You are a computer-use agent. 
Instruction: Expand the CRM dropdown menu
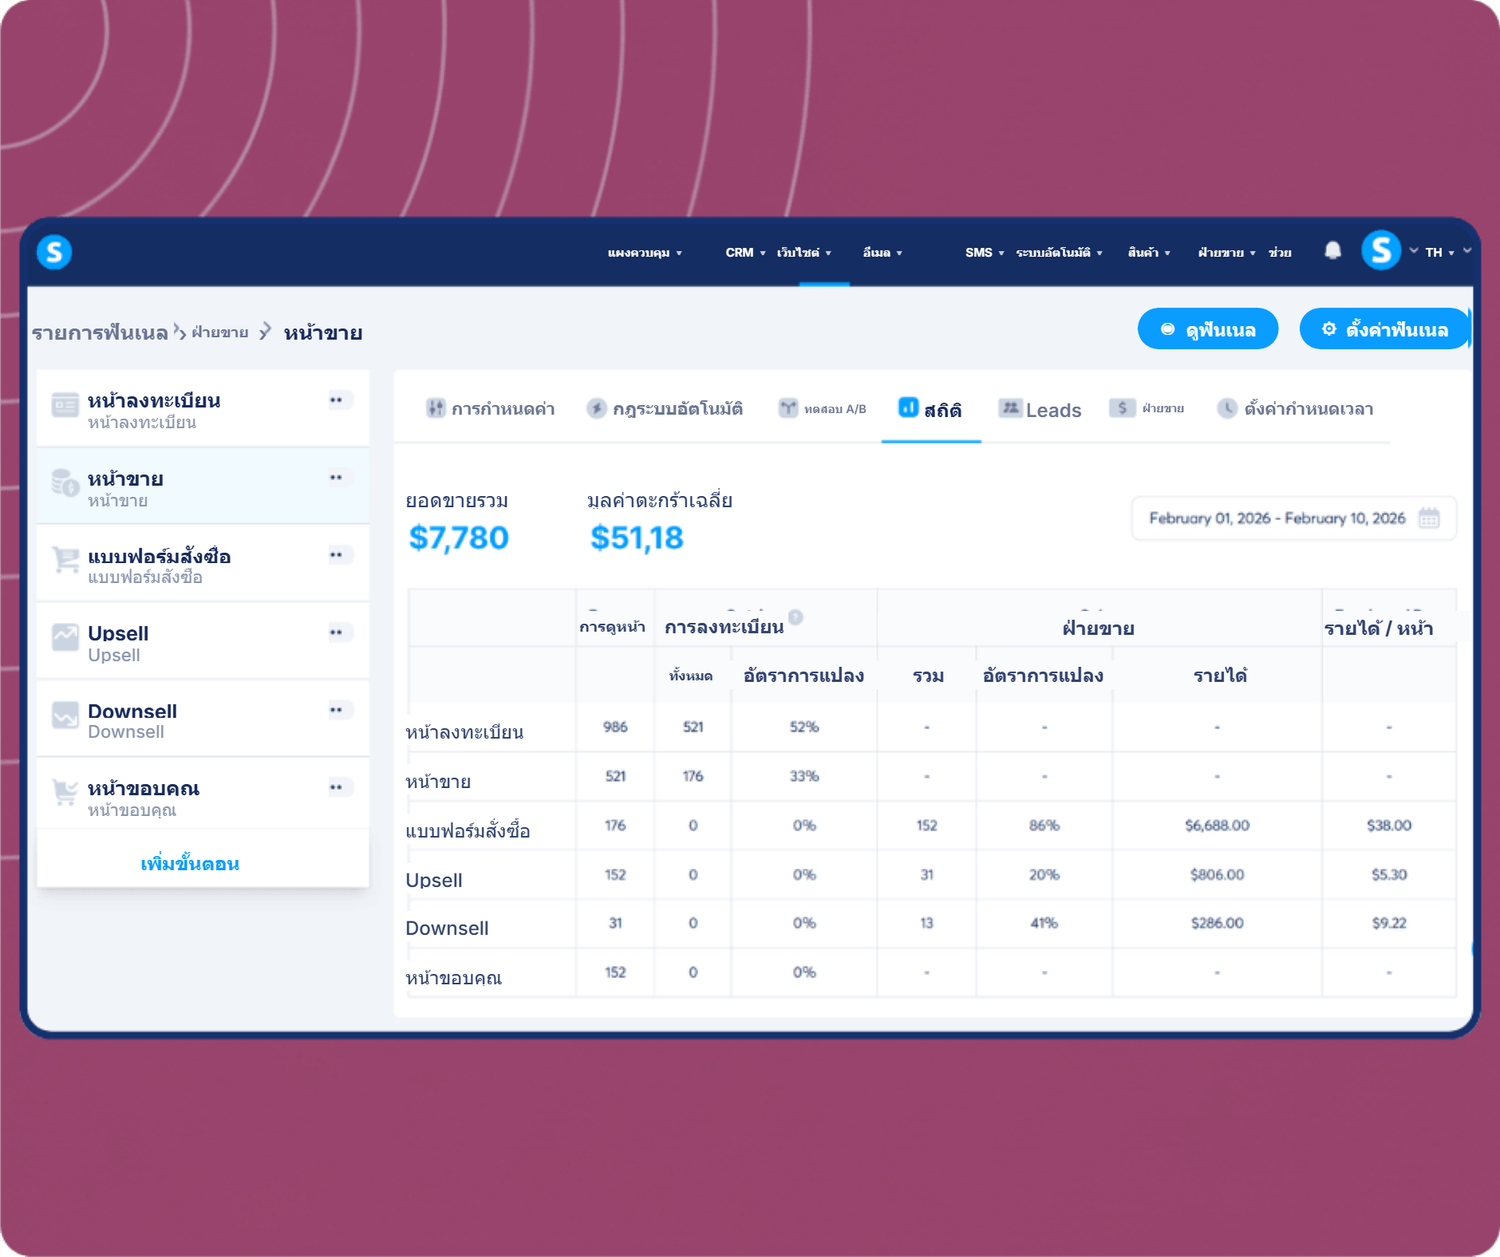[745, 253]
